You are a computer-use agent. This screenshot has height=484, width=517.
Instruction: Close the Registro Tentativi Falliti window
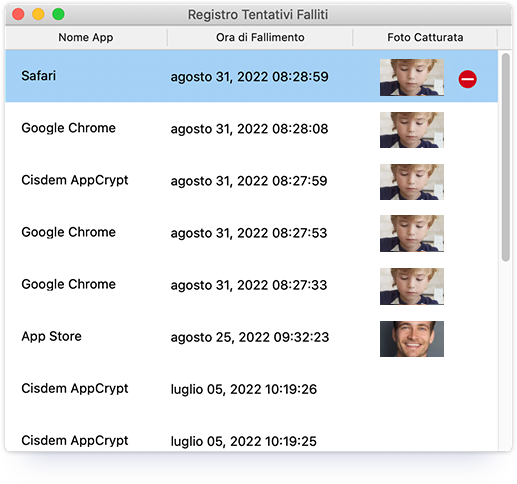18,14
